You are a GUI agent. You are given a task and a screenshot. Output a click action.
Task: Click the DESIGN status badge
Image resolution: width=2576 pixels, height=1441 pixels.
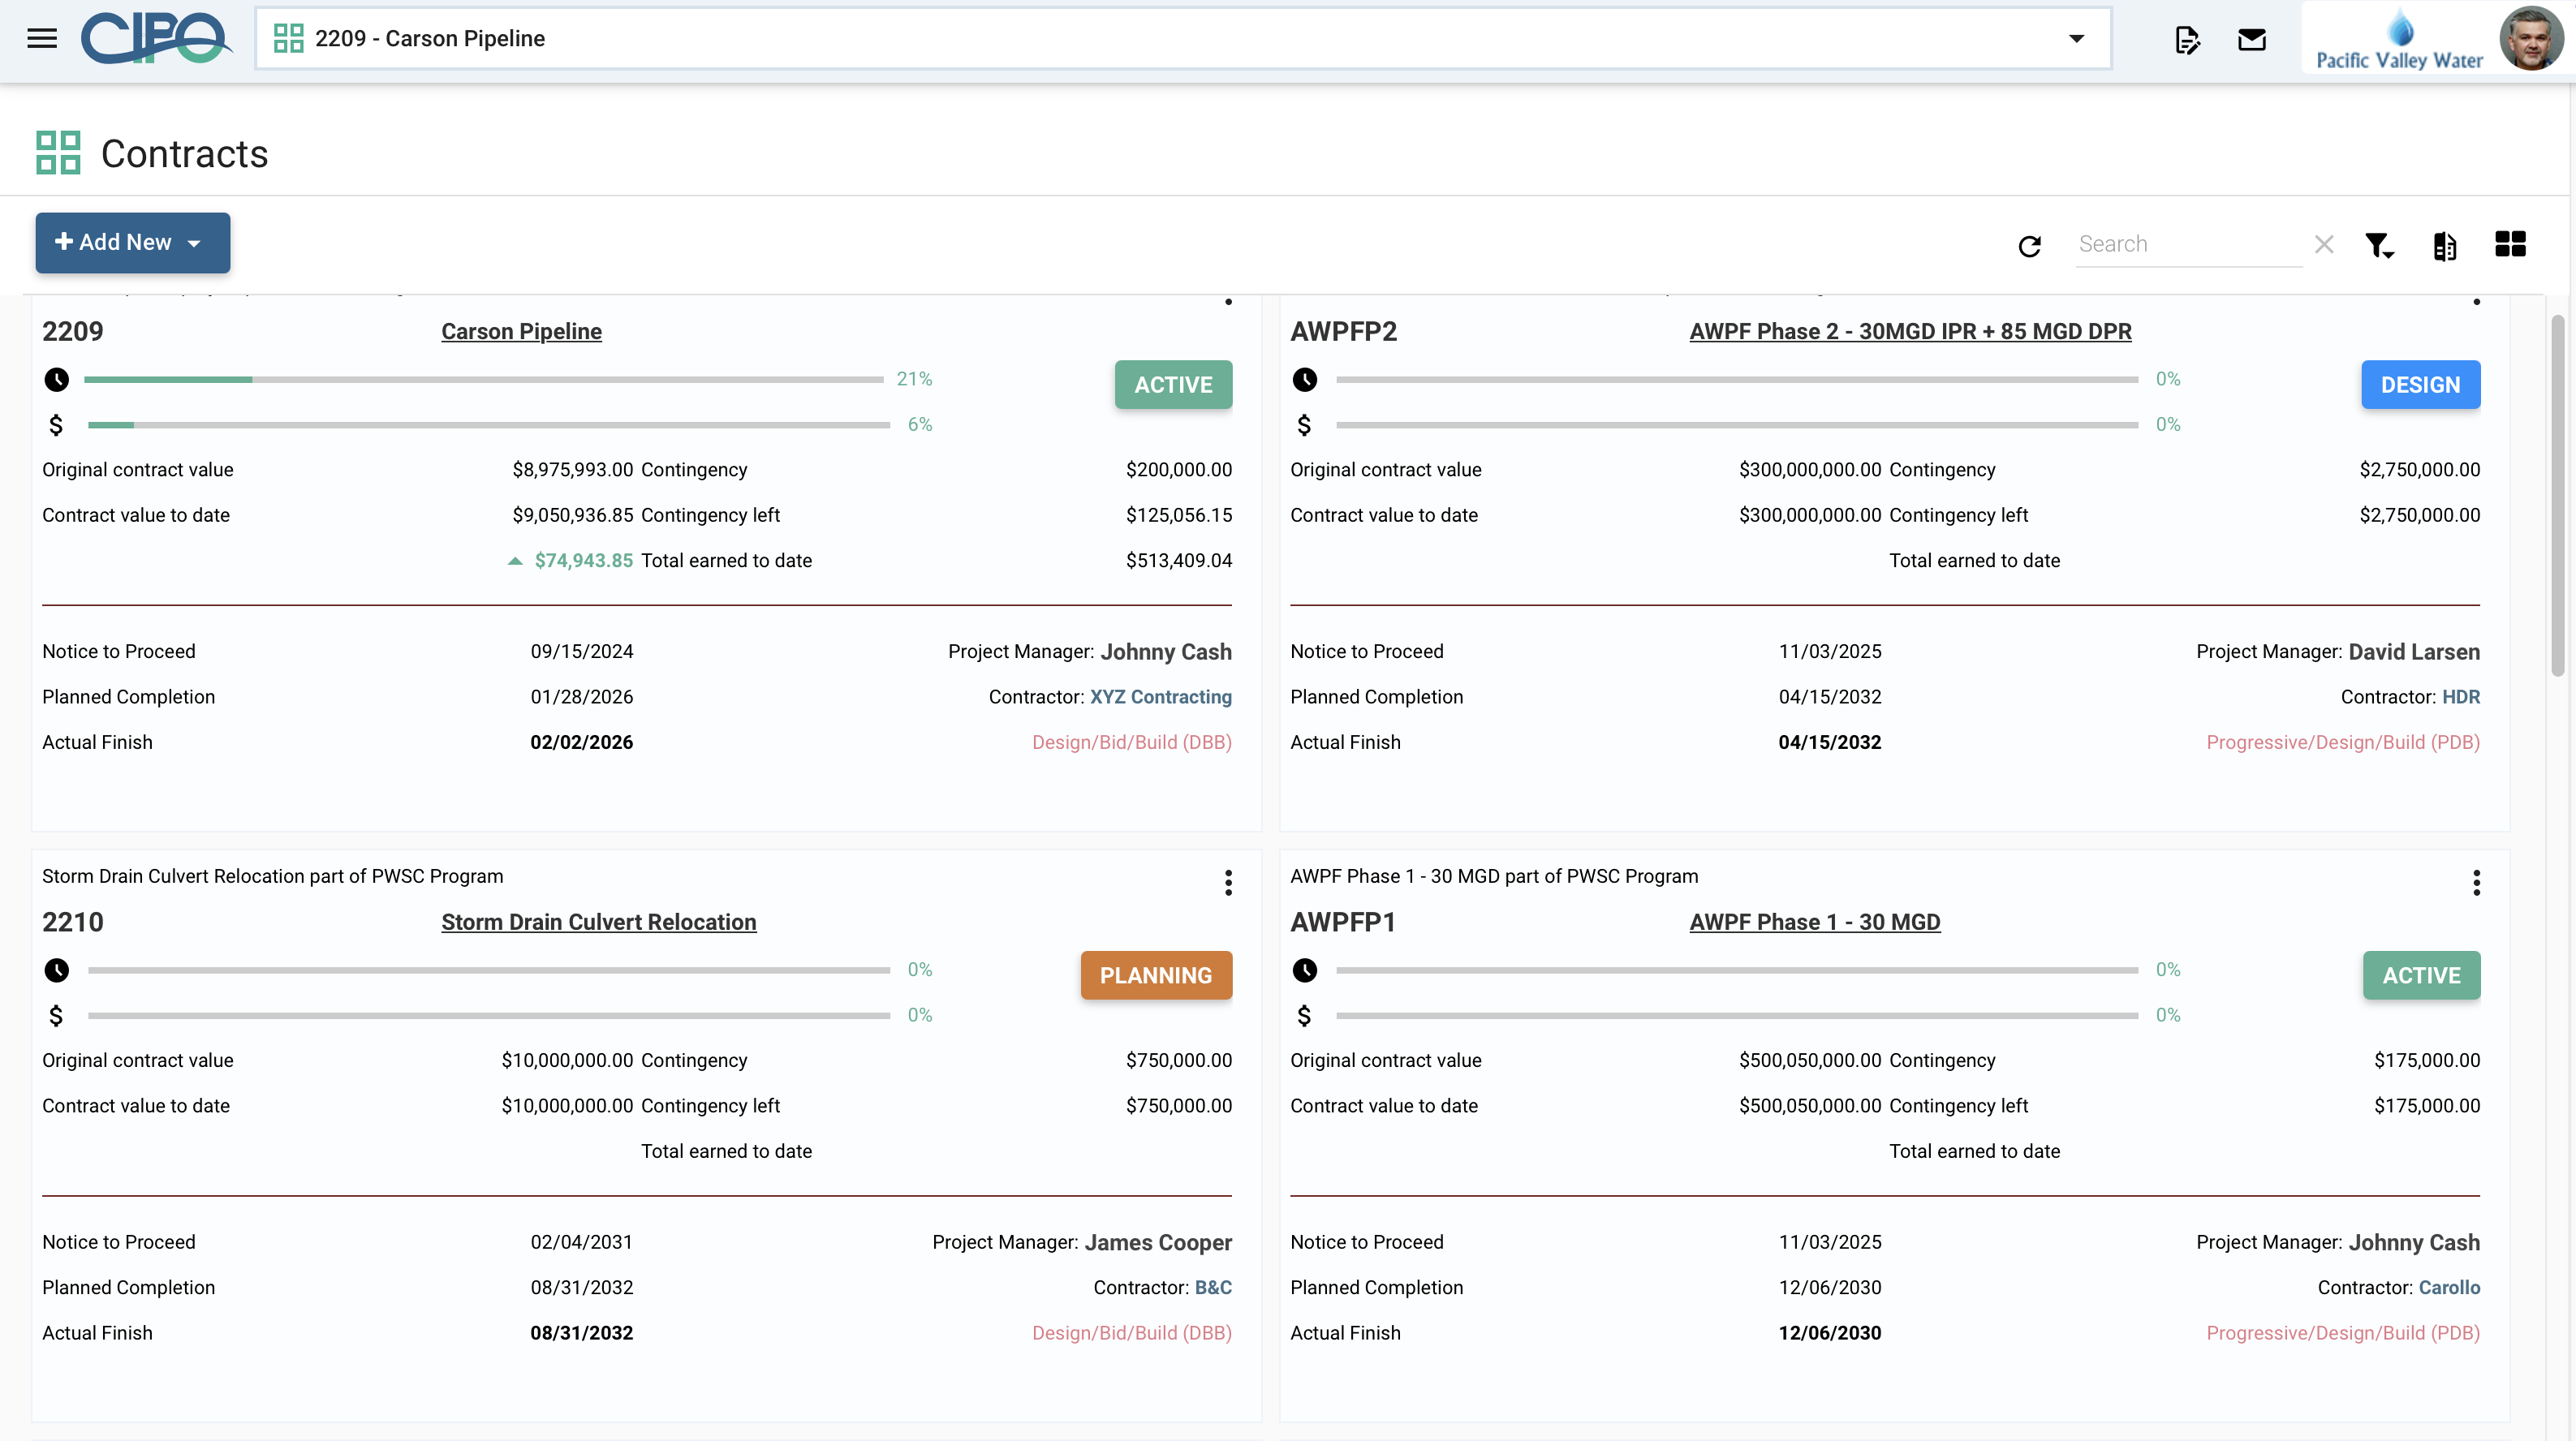(2420, 385)
